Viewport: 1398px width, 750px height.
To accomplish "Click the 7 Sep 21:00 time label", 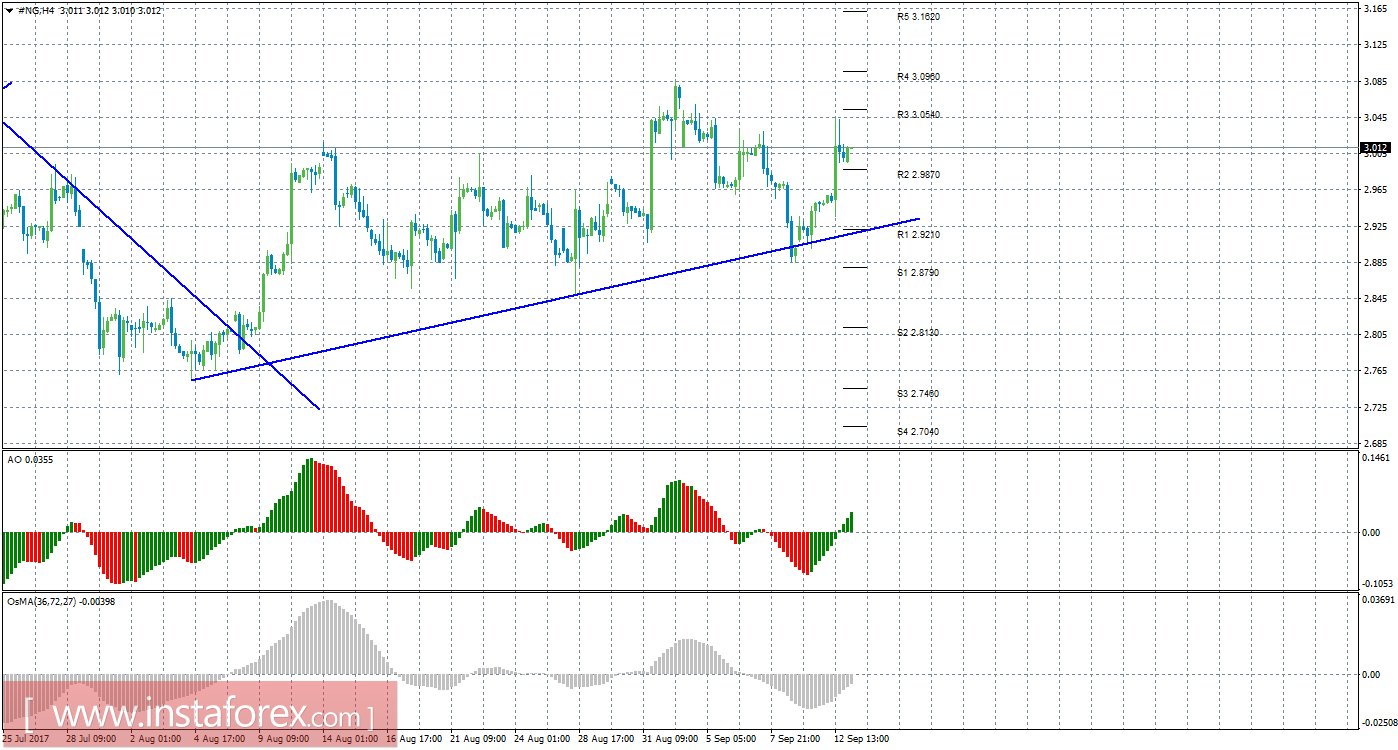I will [796, 740].
